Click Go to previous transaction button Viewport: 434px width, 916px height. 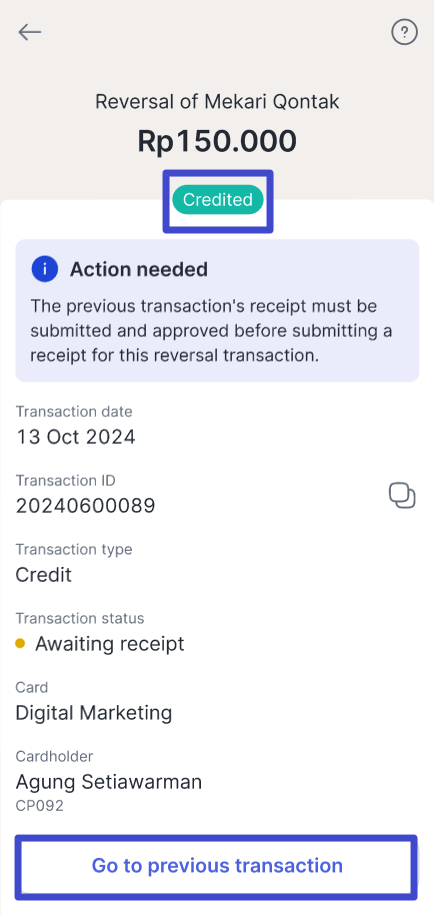click(x=217, y=865)
